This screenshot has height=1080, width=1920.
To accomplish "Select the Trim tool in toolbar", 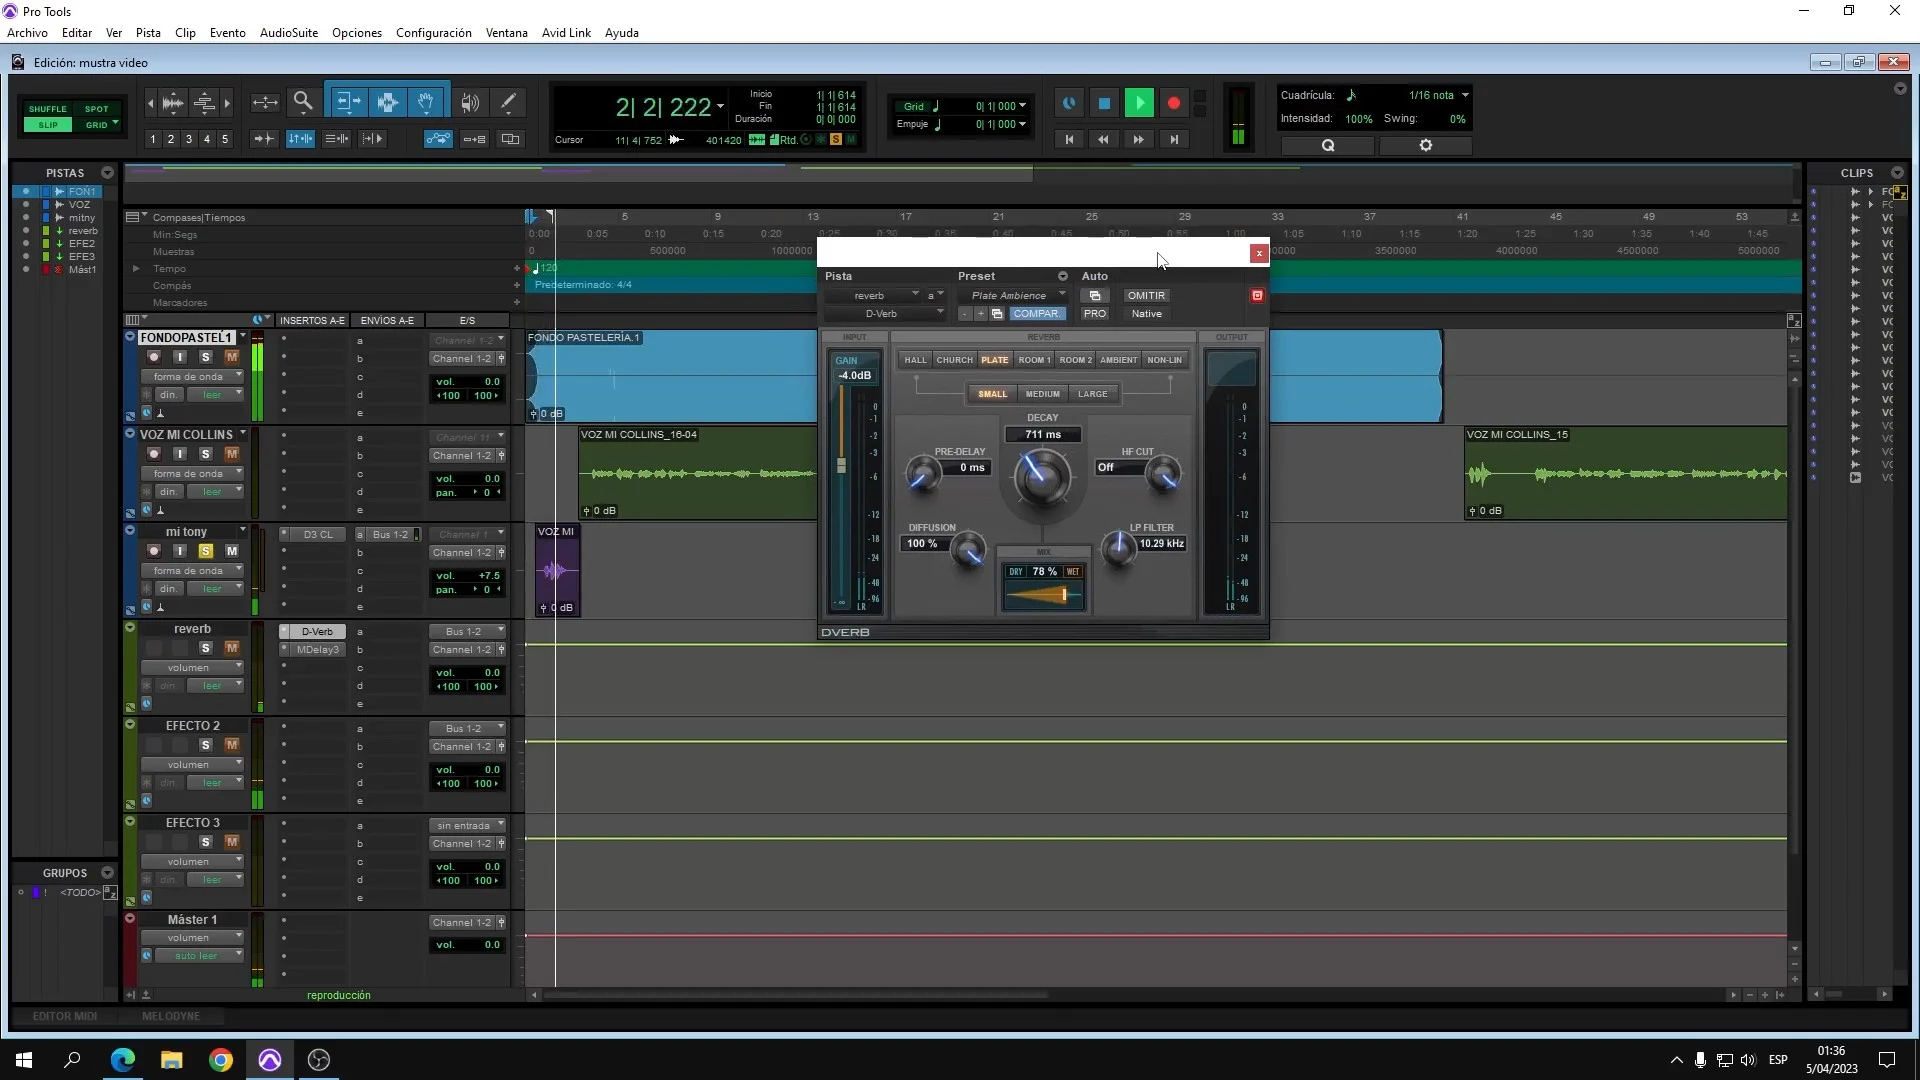I will [x=348, y=102].
